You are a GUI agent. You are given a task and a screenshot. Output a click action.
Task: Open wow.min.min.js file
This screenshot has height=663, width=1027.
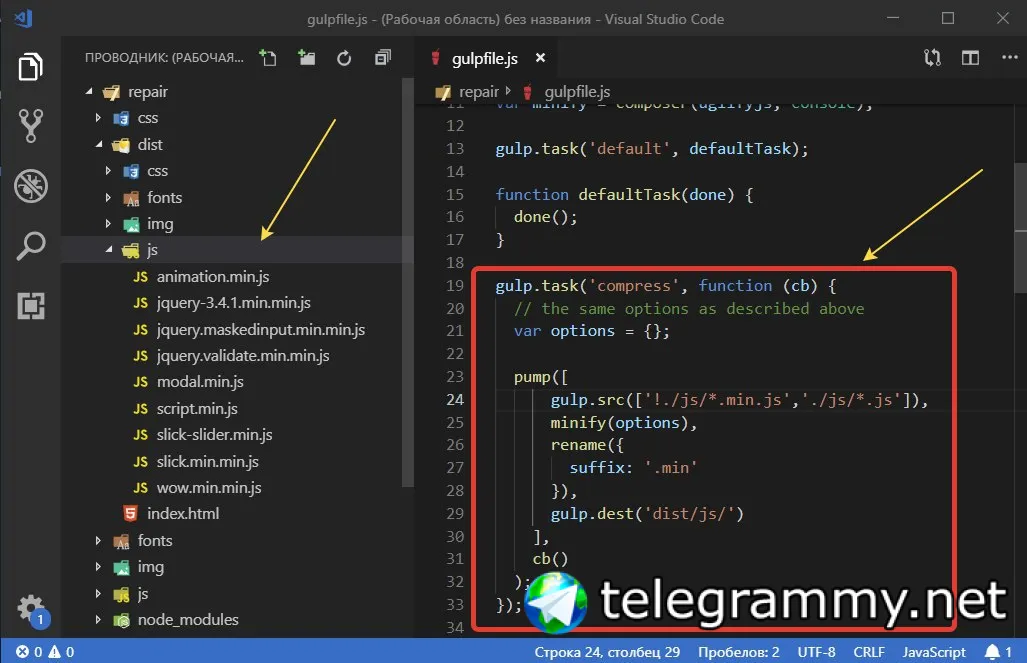tap(209, 488)
